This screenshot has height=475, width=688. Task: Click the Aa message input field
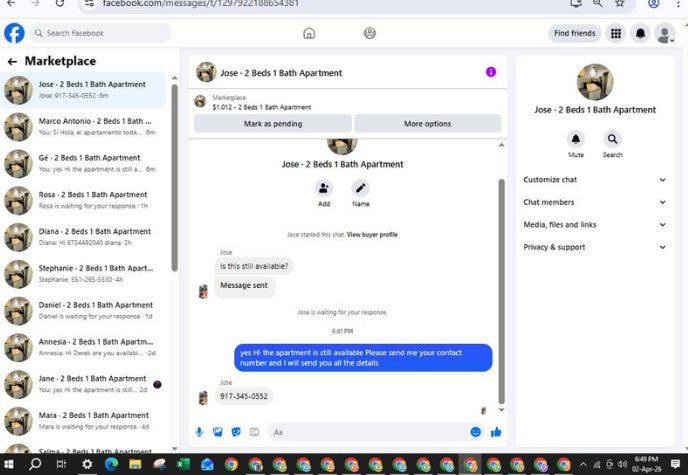tap(369, 432)
